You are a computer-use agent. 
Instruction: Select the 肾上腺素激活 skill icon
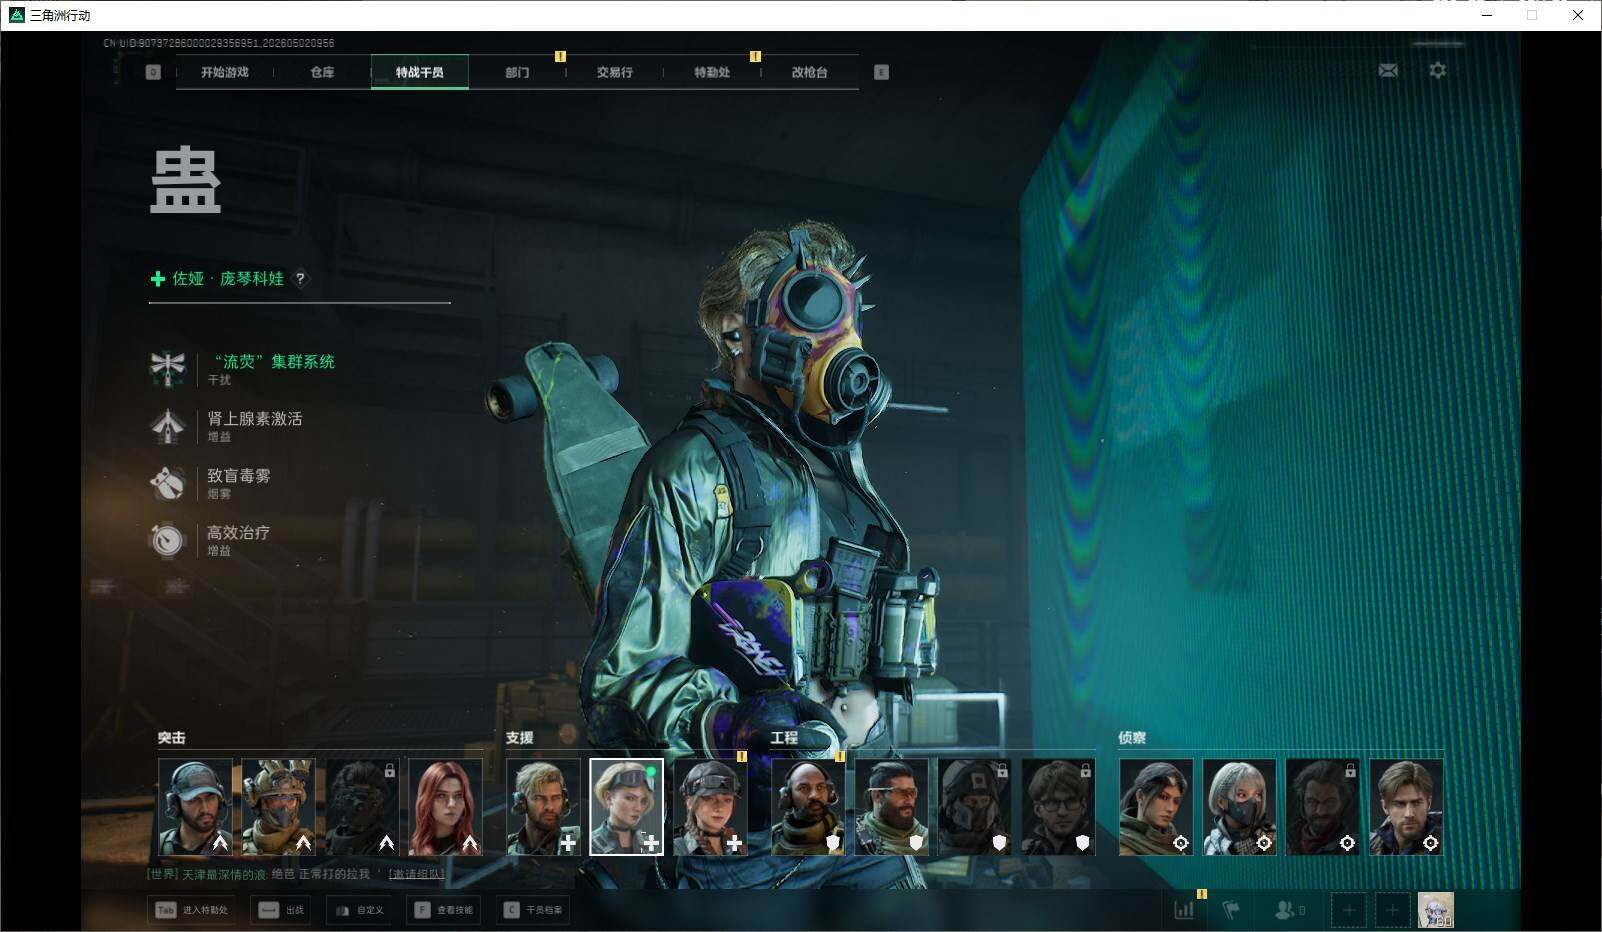168,426
